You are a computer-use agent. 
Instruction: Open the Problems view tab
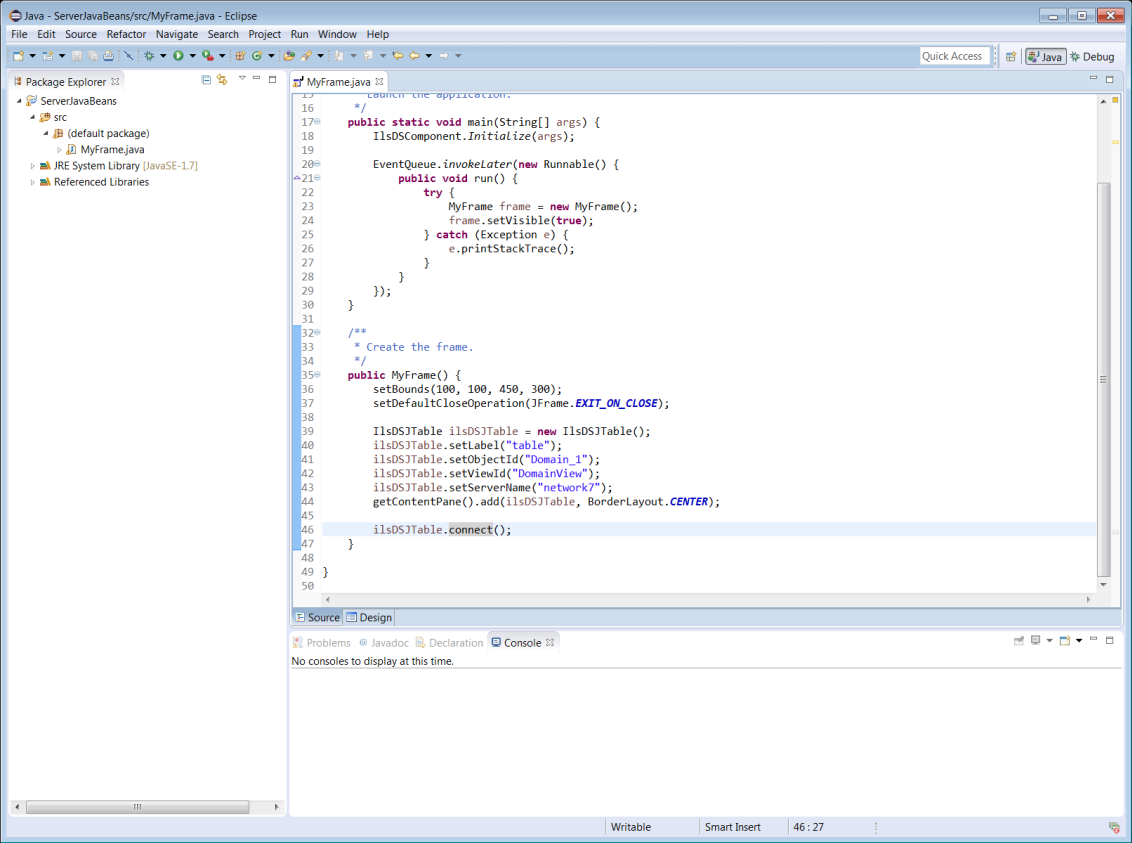[x=322, y=643]
